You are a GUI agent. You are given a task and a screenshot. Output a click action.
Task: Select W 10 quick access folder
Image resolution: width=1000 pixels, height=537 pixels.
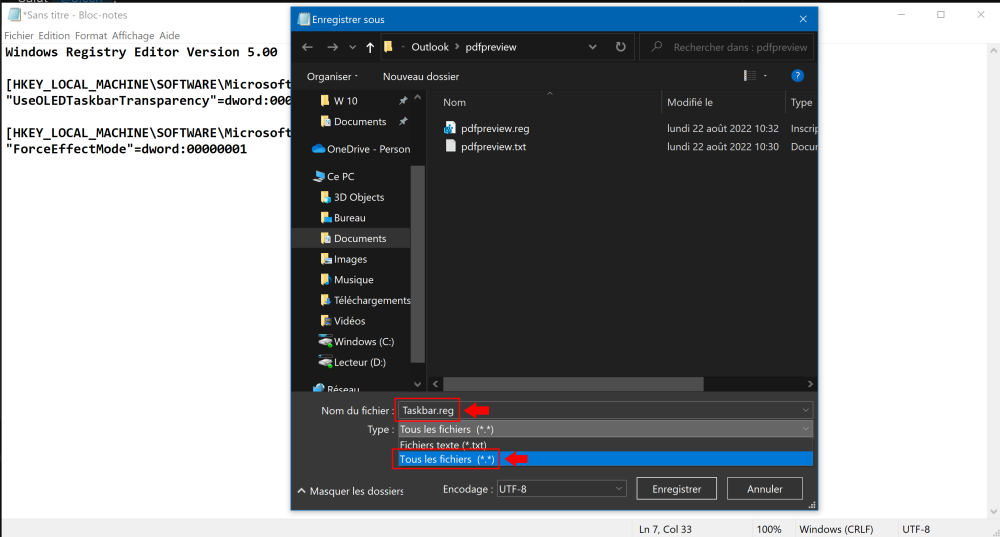click(346, 101)
